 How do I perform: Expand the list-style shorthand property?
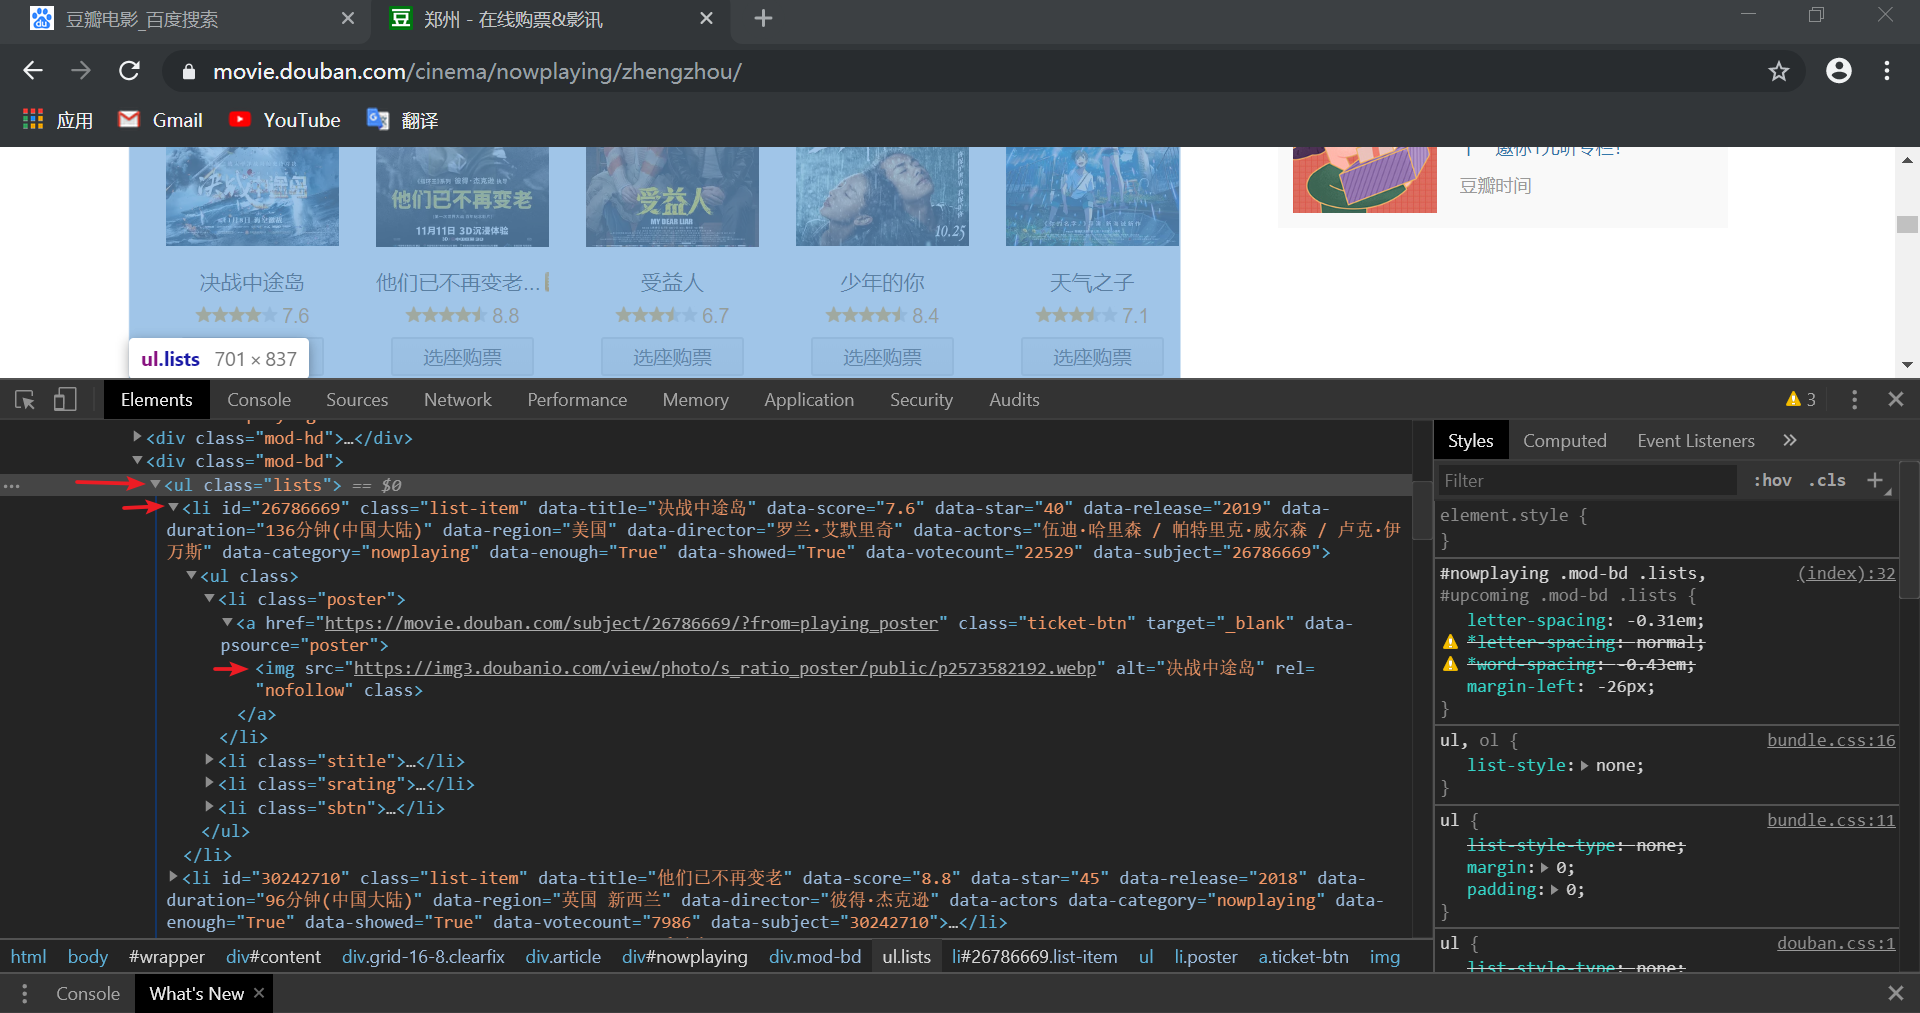[1584, 765]
